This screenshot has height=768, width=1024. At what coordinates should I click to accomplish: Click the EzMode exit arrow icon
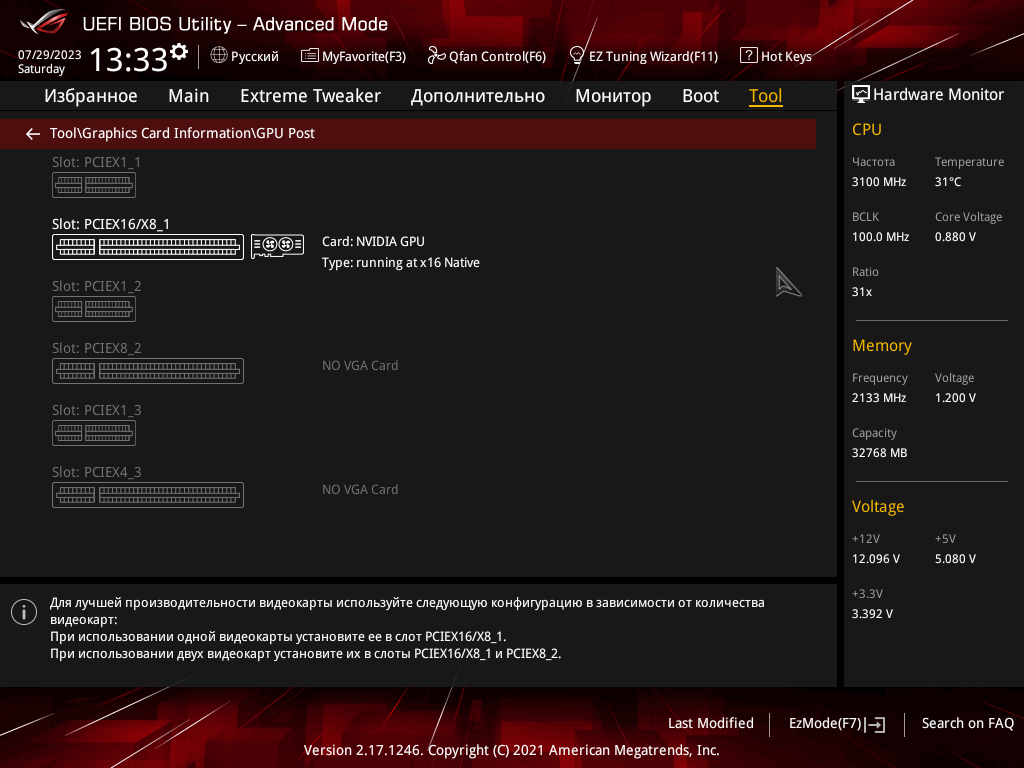(875, 724)
